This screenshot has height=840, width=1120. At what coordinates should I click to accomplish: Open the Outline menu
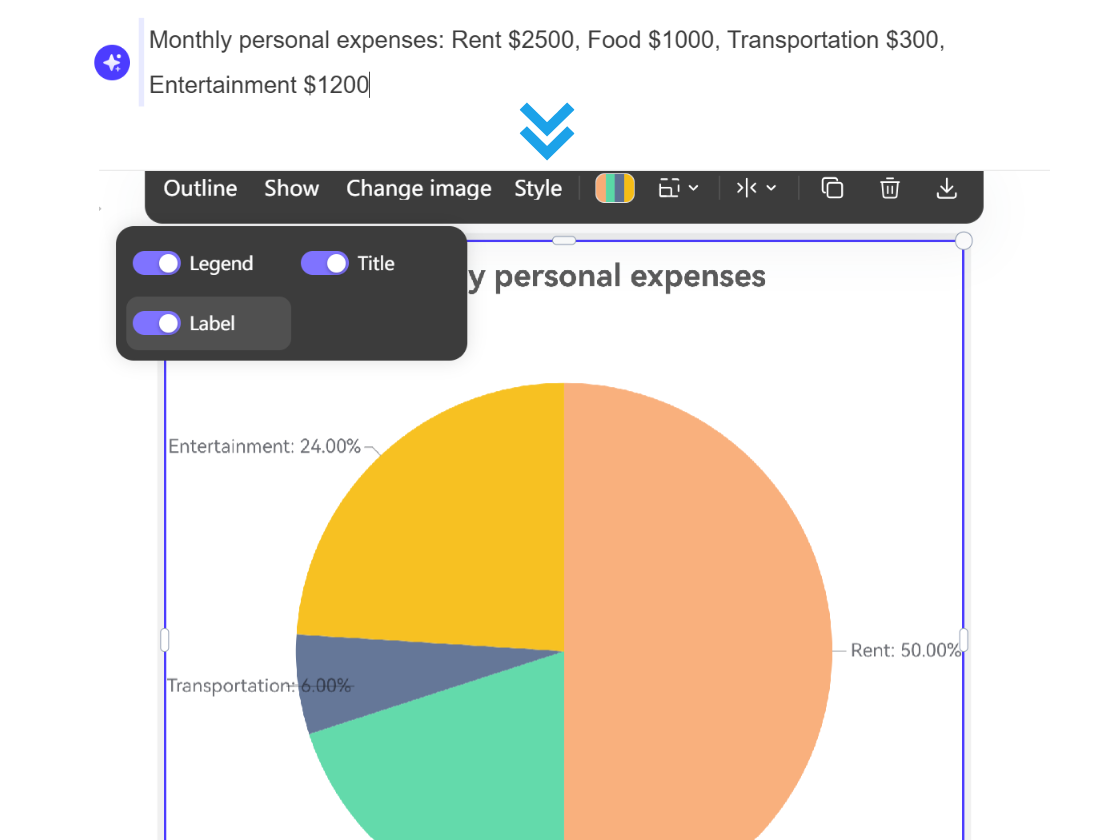[200, 188]
